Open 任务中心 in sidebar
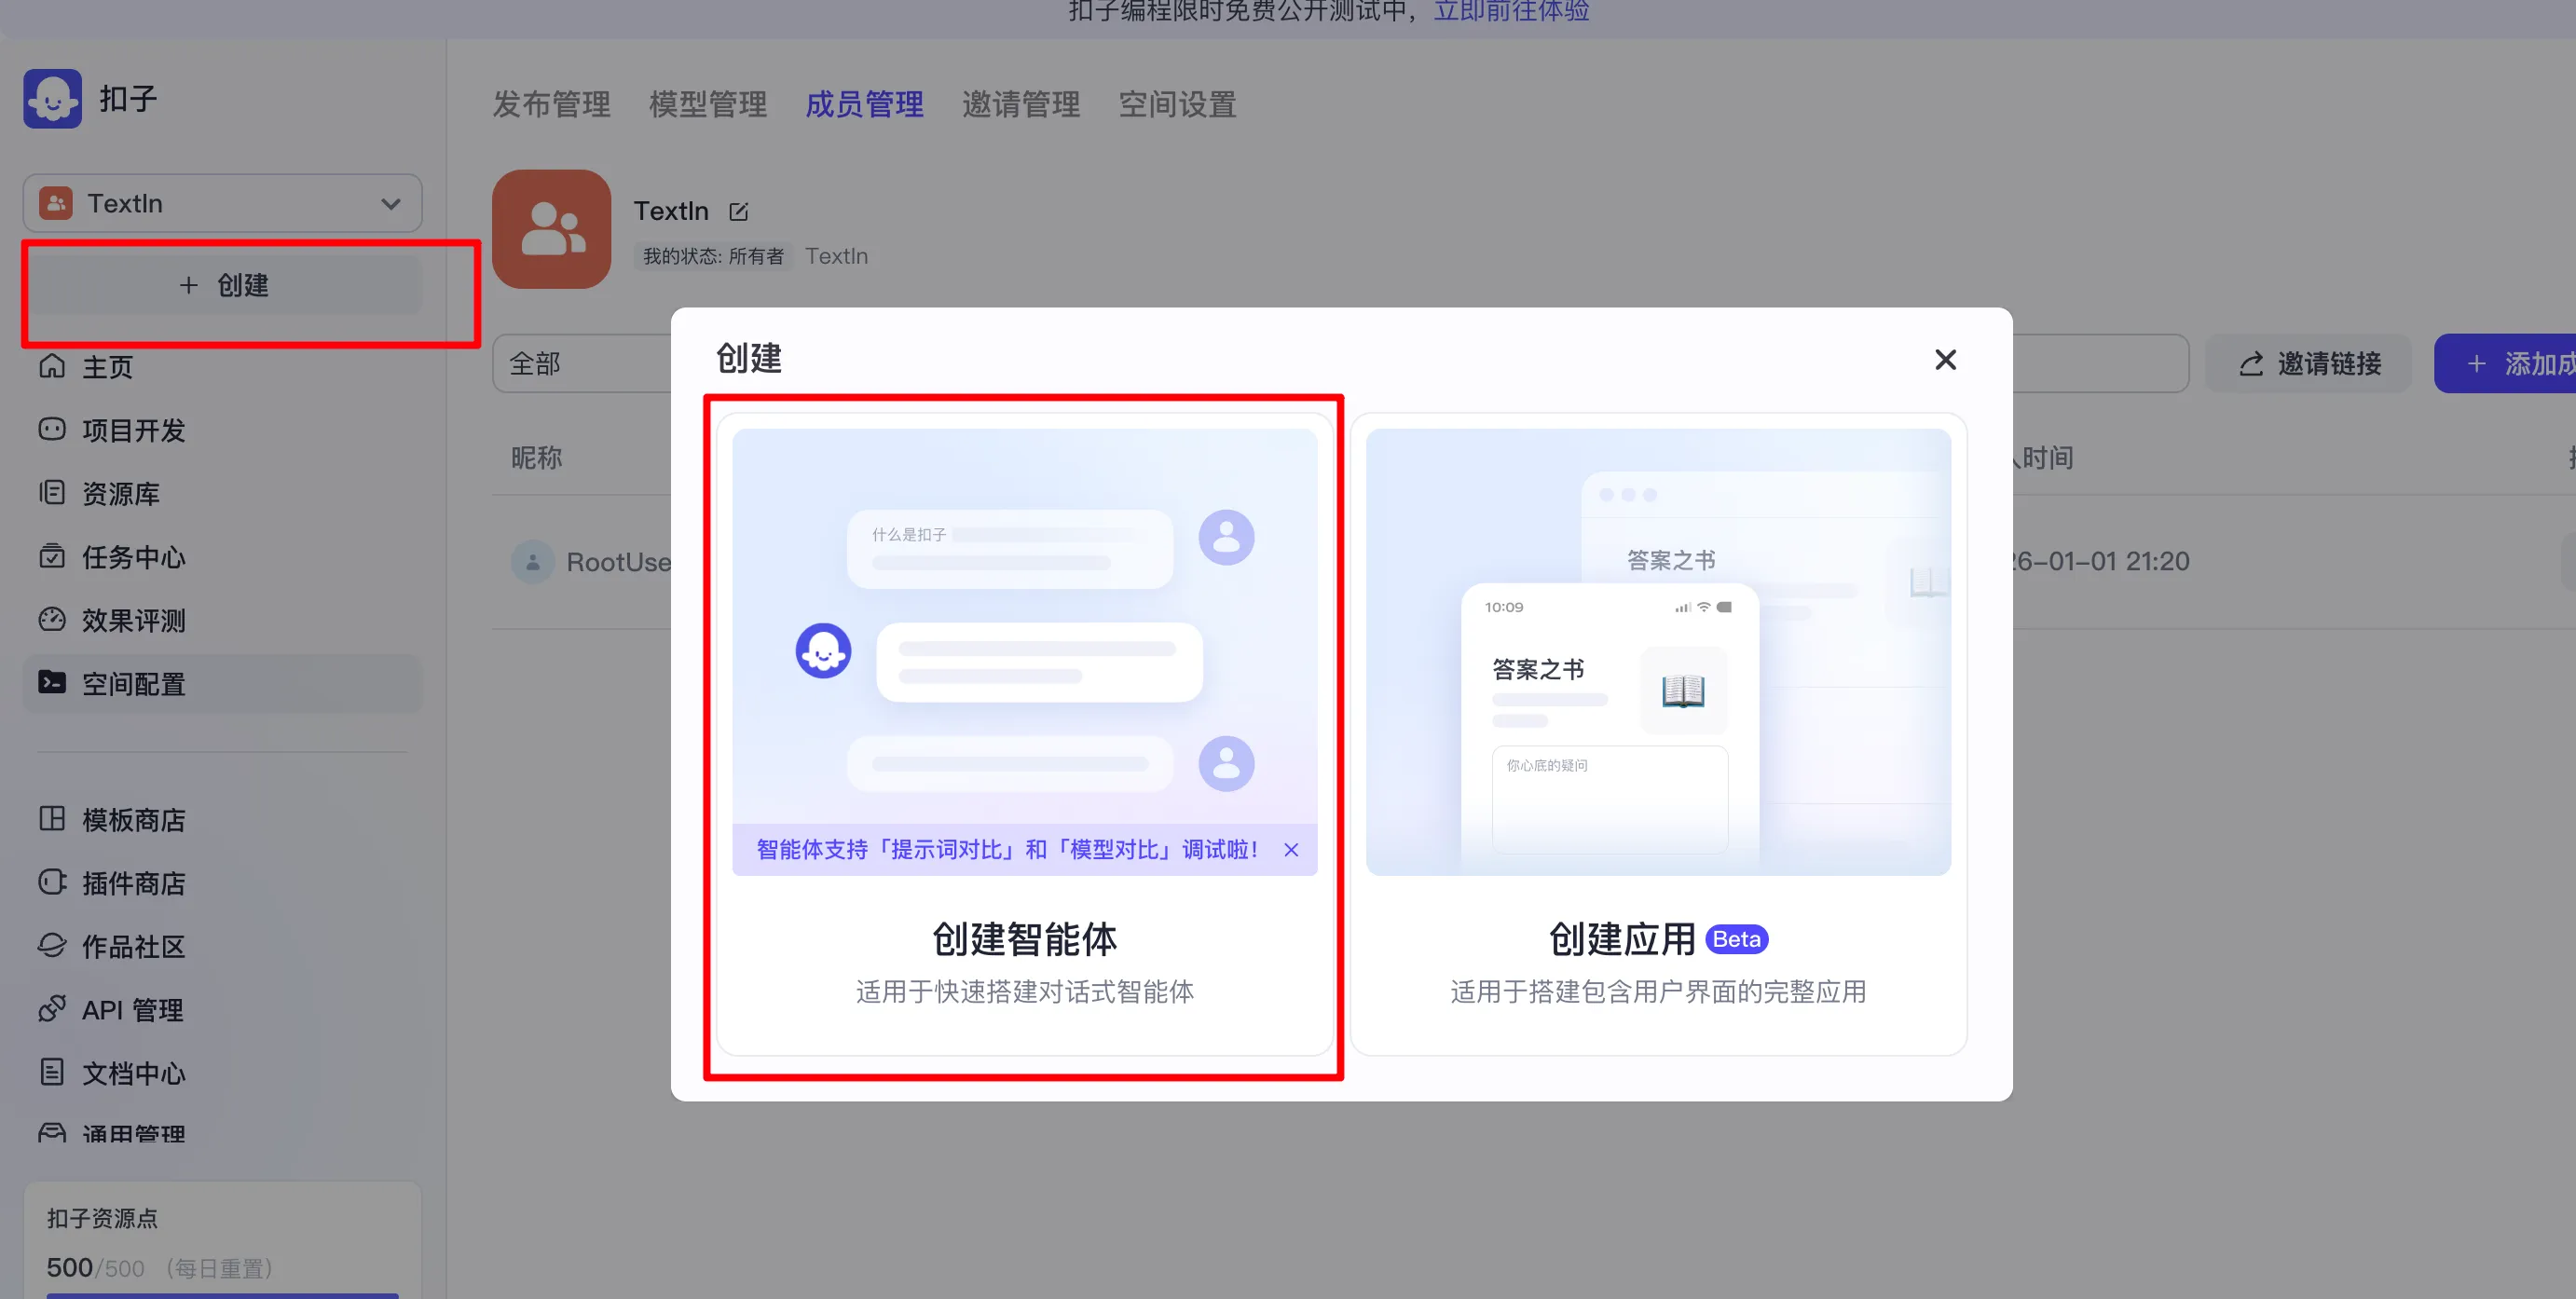Viewport: 2576px width, 1299px height. (x=222, y=557)
